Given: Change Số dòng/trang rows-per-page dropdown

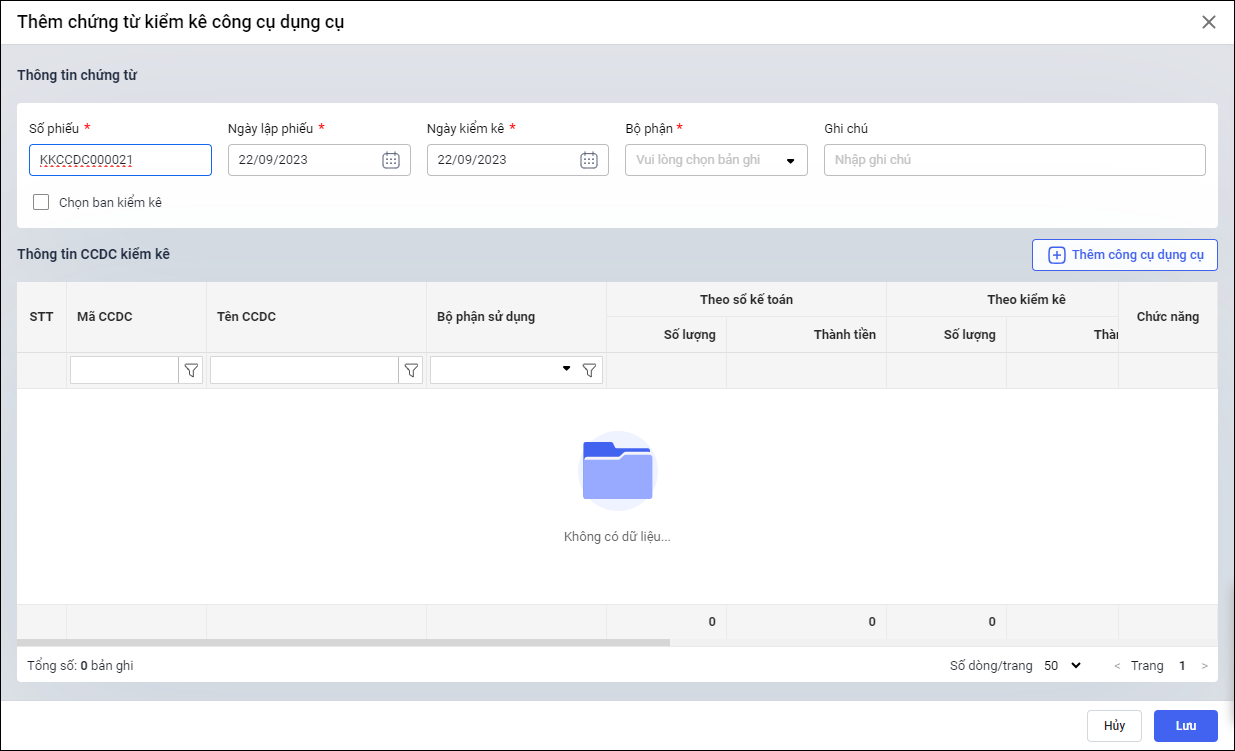Looking at the screenshot, I should tap(1062, 666).
